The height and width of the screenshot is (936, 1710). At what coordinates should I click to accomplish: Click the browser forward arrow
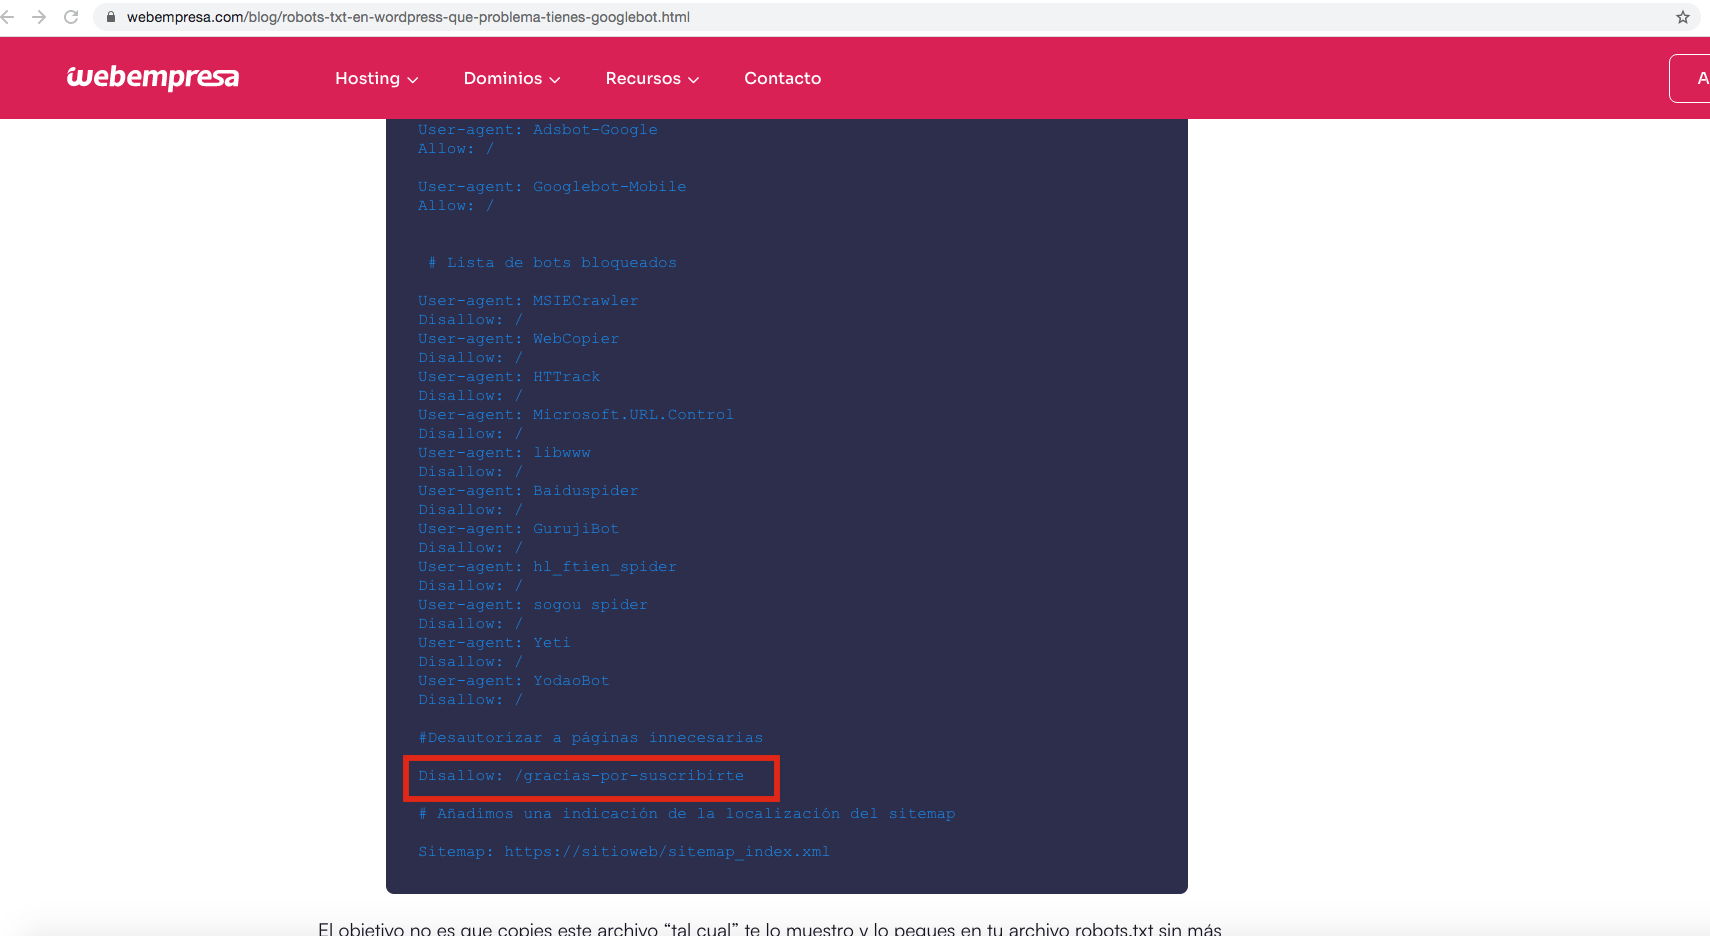39,17
